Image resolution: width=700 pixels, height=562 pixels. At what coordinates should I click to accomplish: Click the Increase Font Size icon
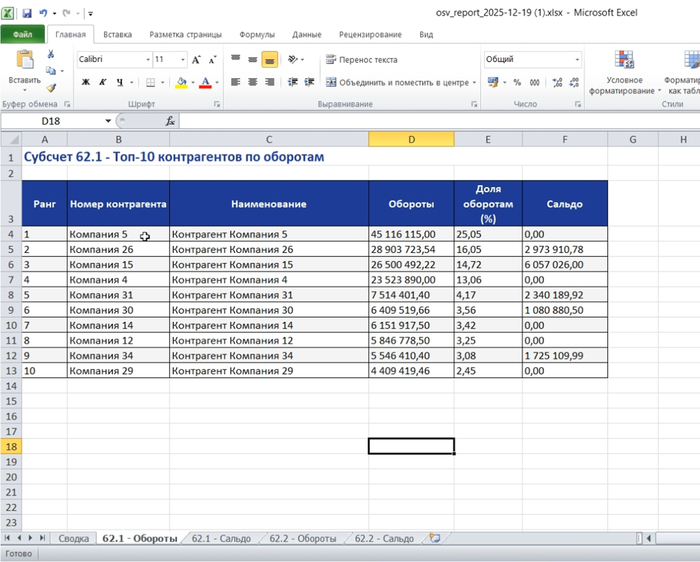click(x=196, y=60)
